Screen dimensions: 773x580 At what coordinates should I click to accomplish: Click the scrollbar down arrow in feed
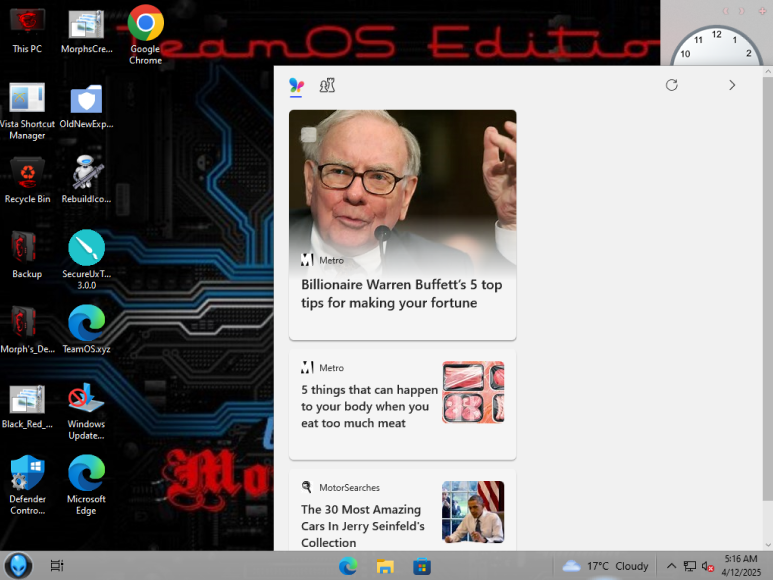point(768,545)
